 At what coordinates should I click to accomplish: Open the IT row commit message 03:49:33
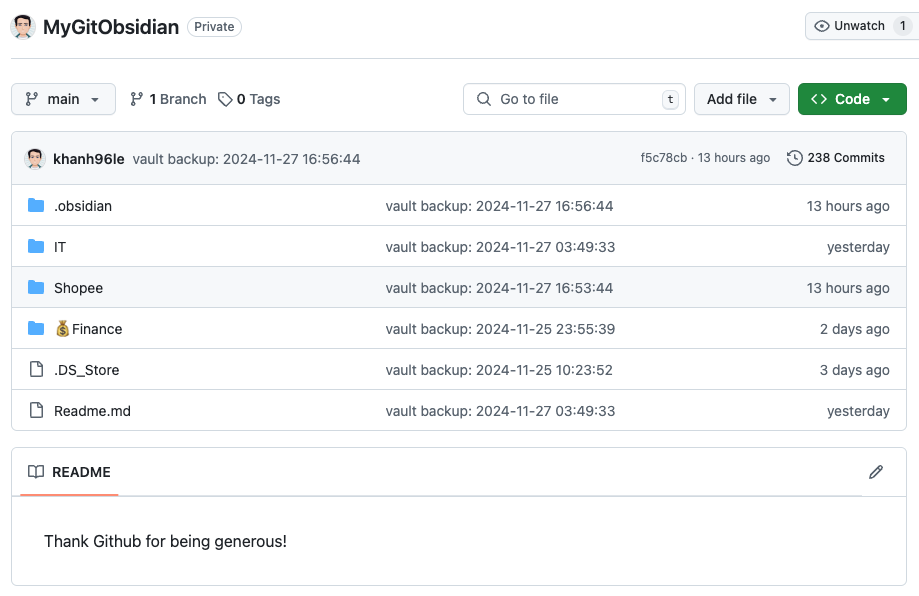click(x=501, y=247)
